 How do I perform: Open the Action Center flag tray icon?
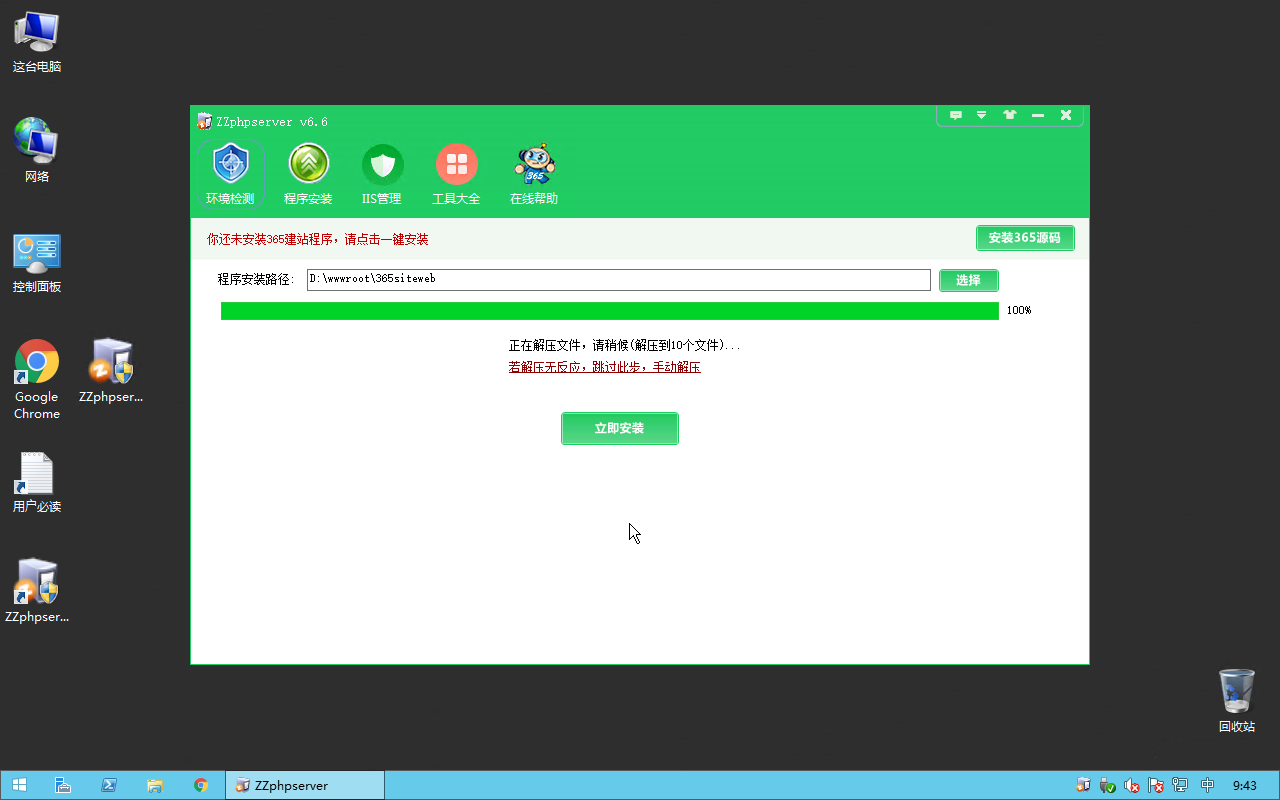point(1156,785)
